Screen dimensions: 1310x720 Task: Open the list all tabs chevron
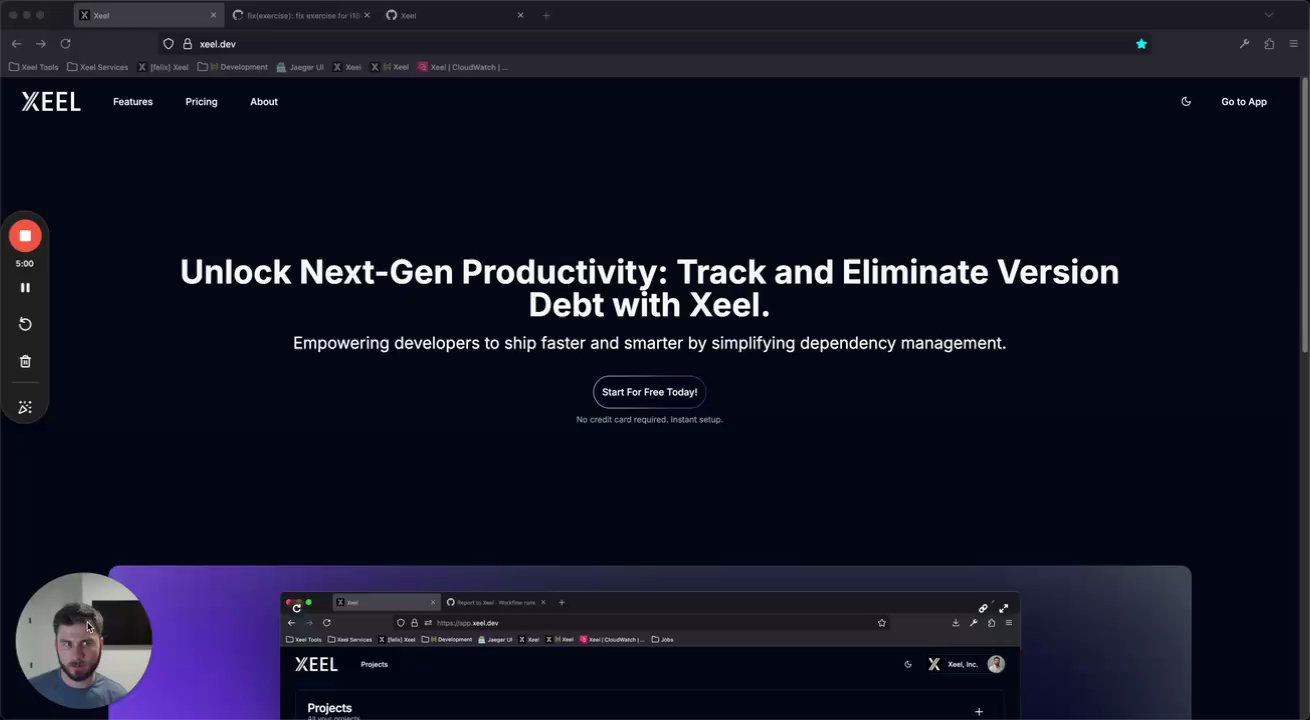coord(1269,15)
